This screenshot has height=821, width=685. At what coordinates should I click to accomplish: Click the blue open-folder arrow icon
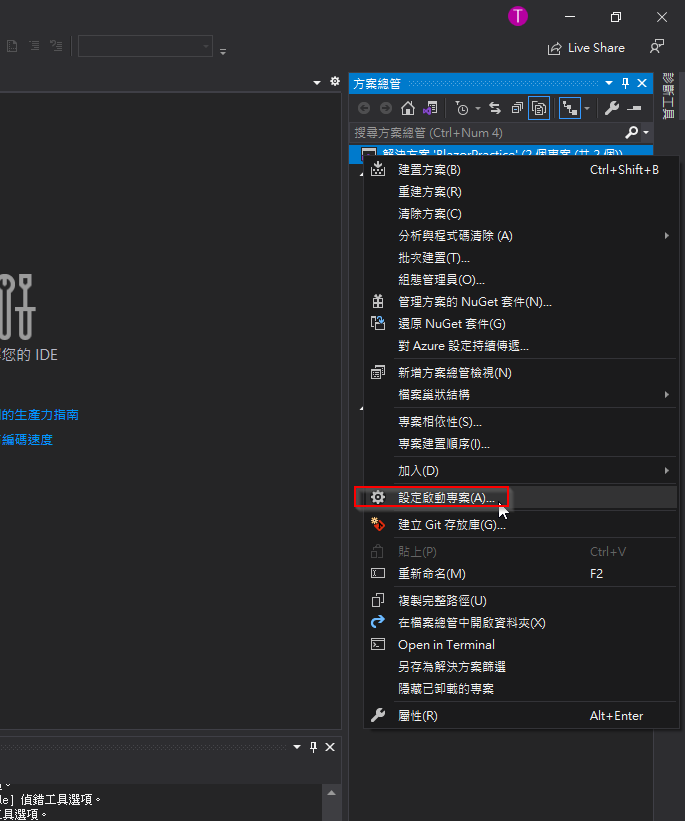point(378,622)
